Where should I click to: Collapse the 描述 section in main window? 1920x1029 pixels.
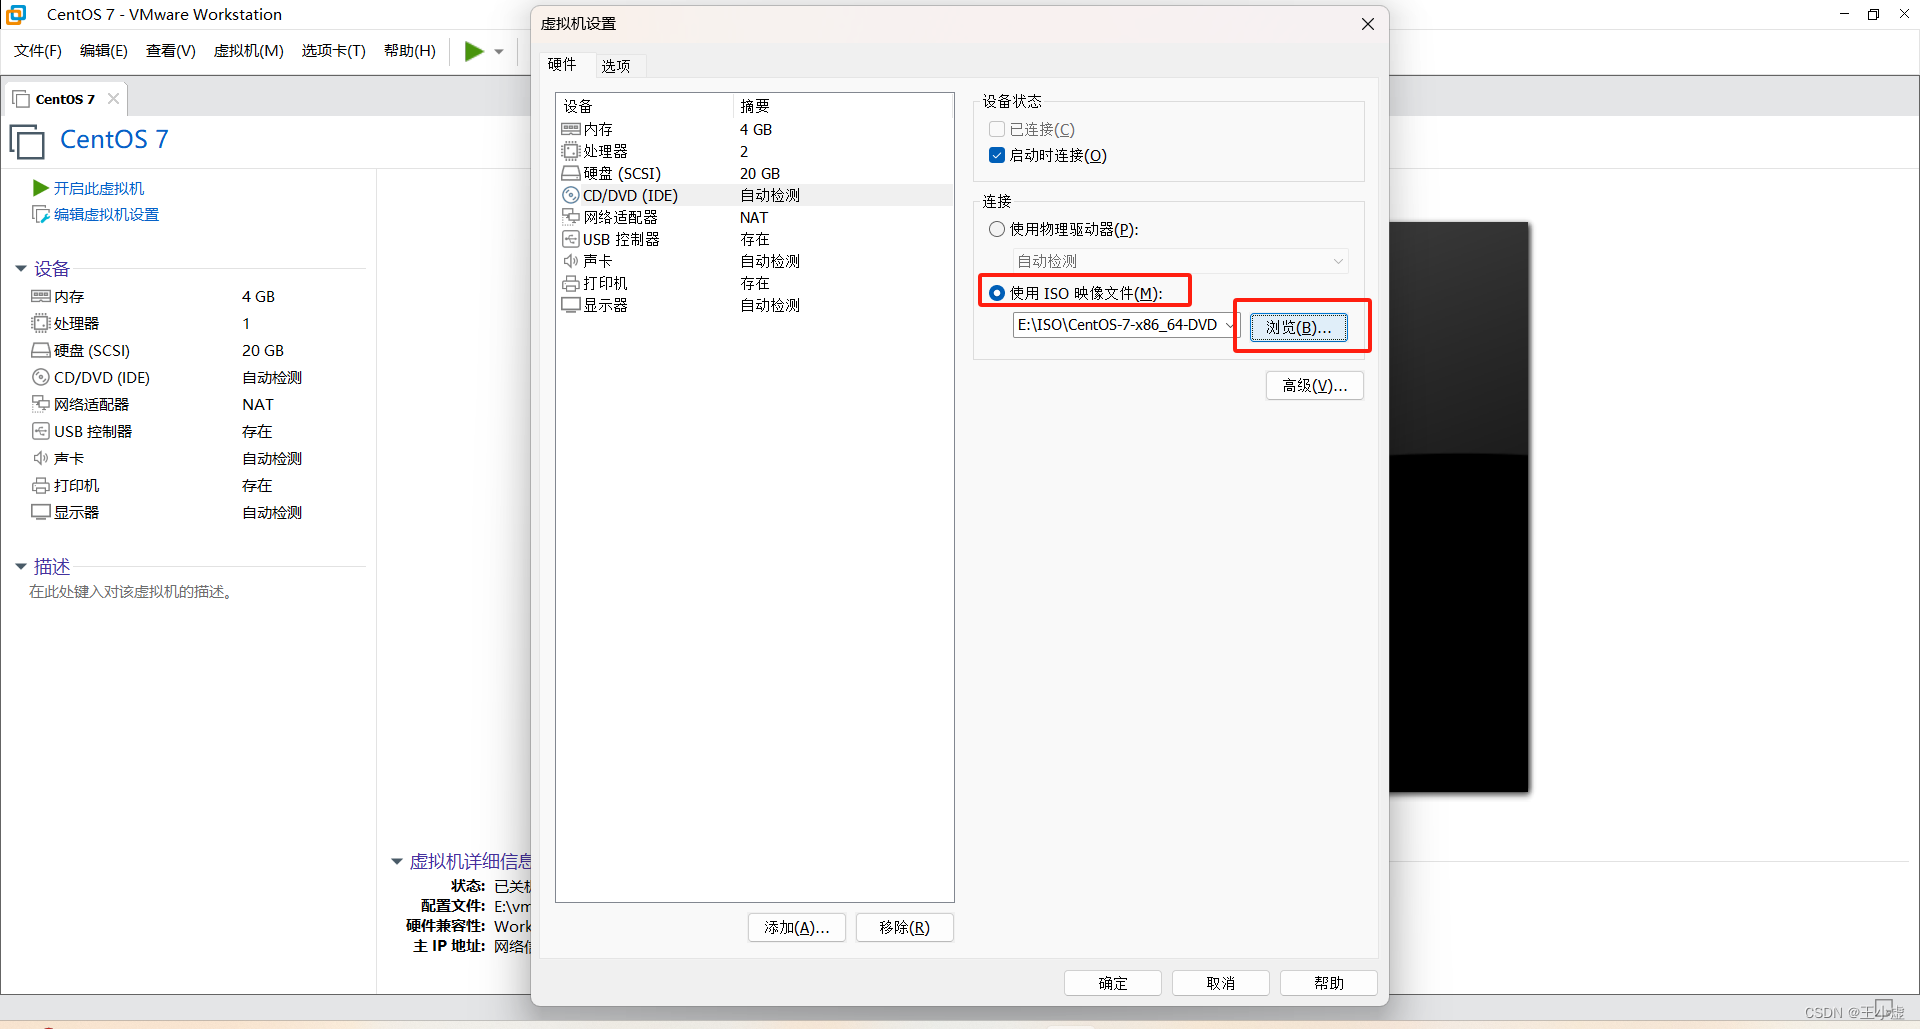(21, 566)
